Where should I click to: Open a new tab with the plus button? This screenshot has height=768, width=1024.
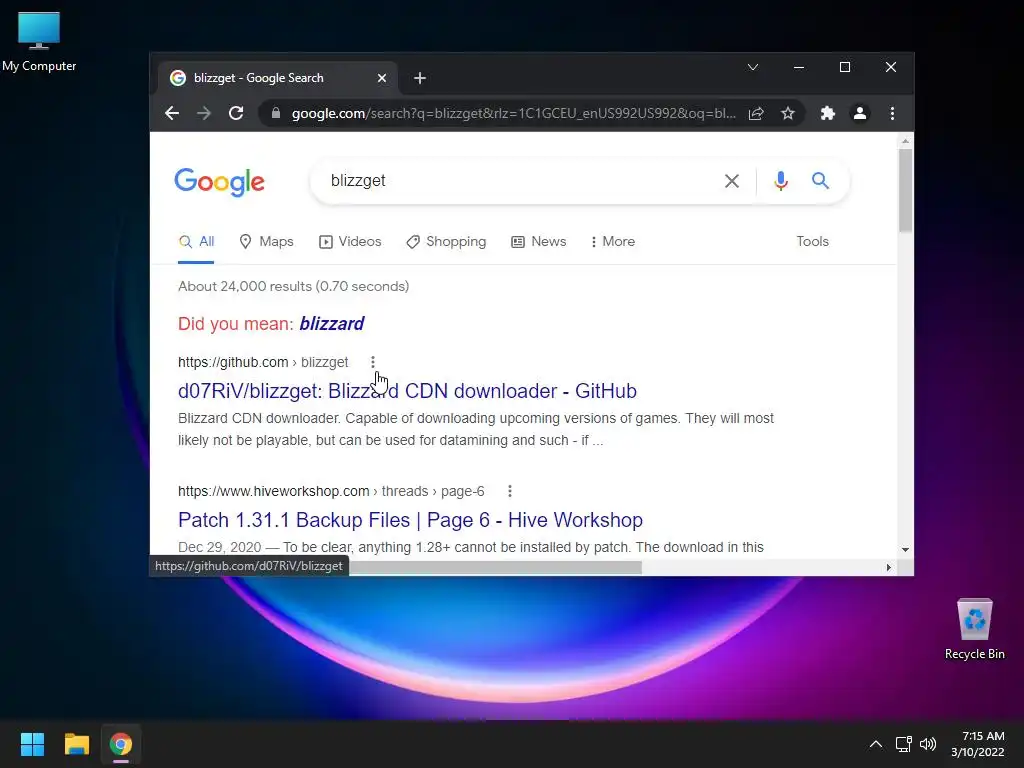pyautogui.click(x=420, y=78)
